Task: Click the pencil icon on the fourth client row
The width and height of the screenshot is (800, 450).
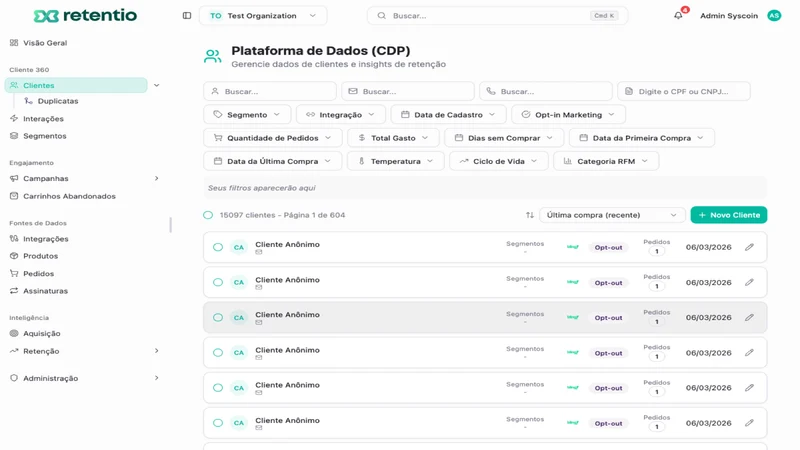Action: point(749,353)
